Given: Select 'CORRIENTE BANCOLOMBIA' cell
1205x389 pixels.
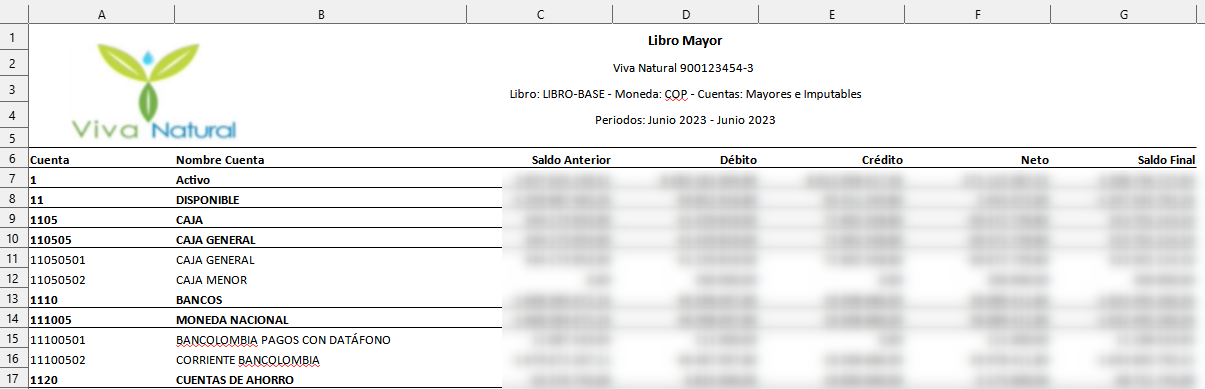Looking at the screenshot, I should (x=320, y=359).
